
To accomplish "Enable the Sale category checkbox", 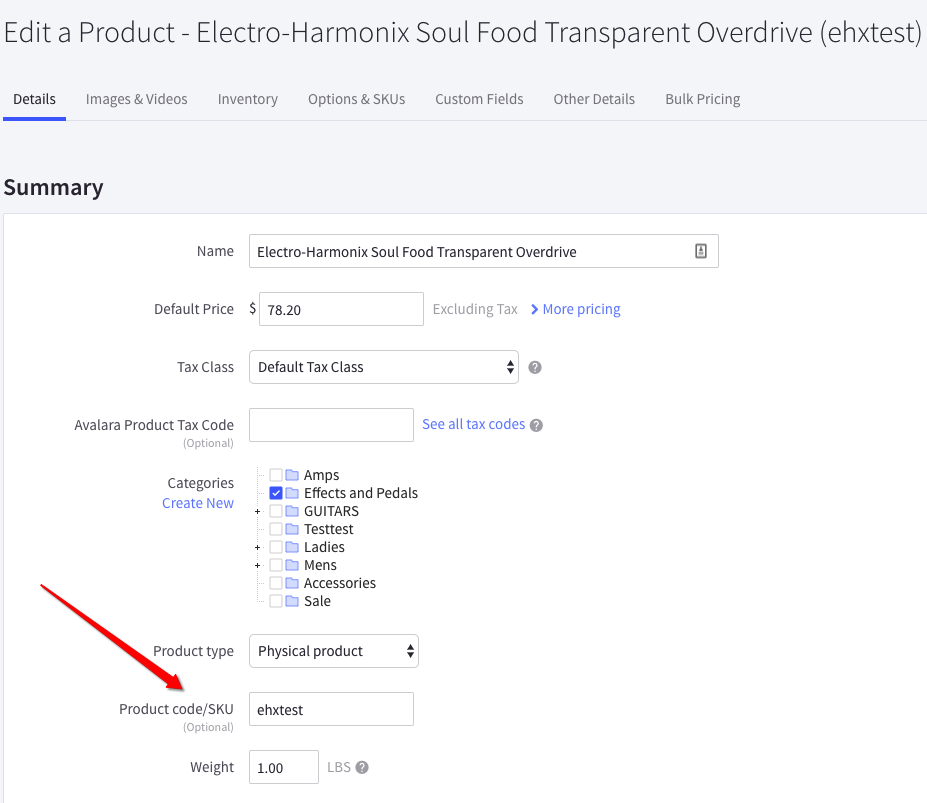I will 276,601.
